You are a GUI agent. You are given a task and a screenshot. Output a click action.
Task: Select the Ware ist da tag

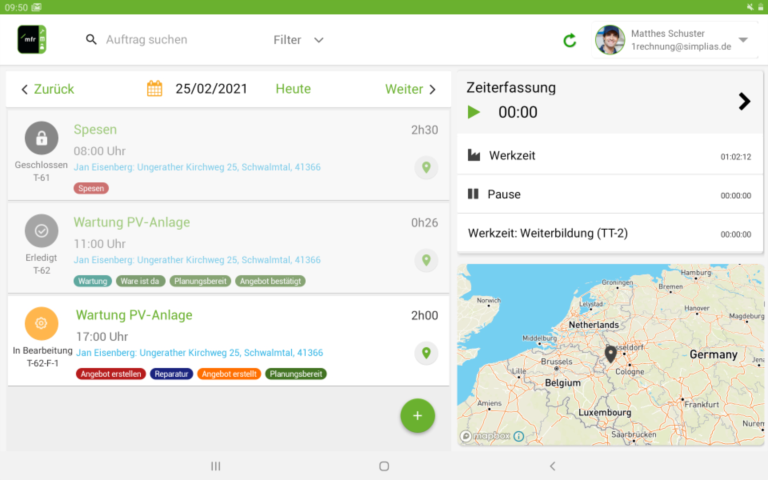click(x=140, y=281)
